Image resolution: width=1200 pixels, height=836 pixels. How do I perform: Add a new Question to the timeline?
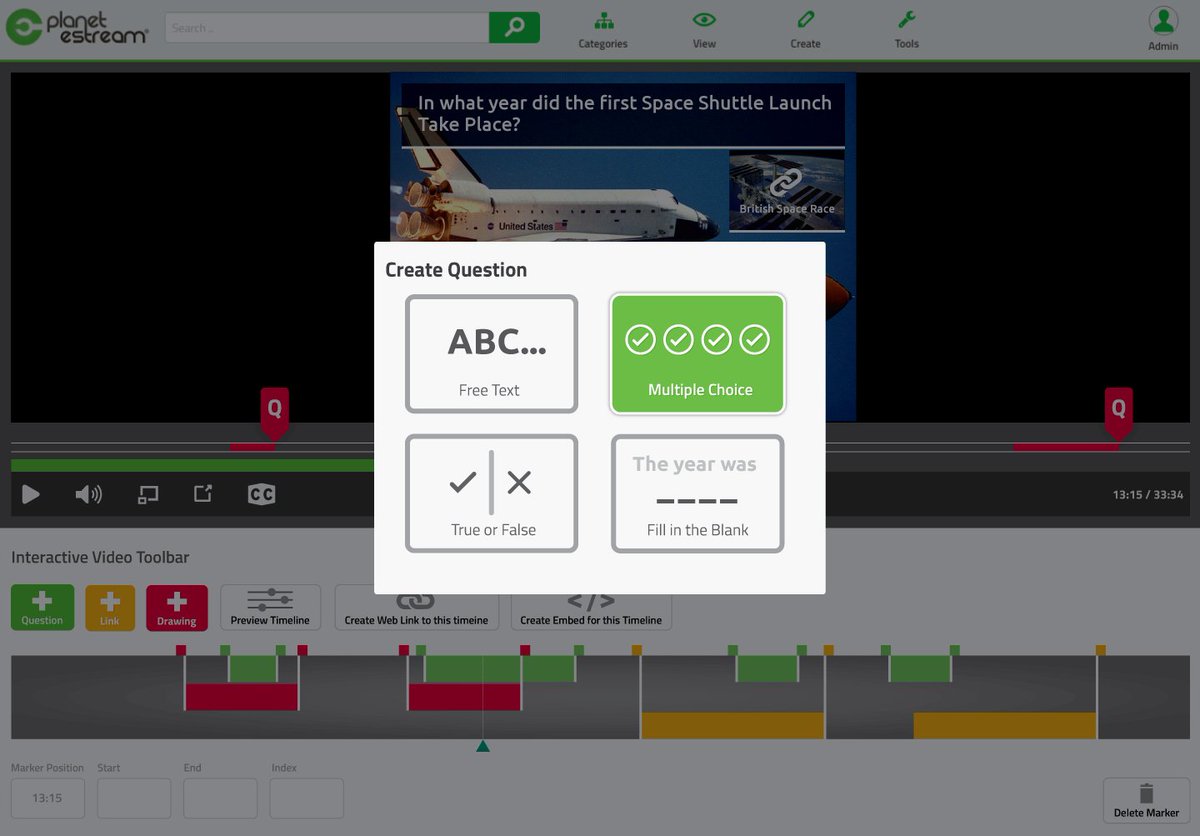pos(42,606)
